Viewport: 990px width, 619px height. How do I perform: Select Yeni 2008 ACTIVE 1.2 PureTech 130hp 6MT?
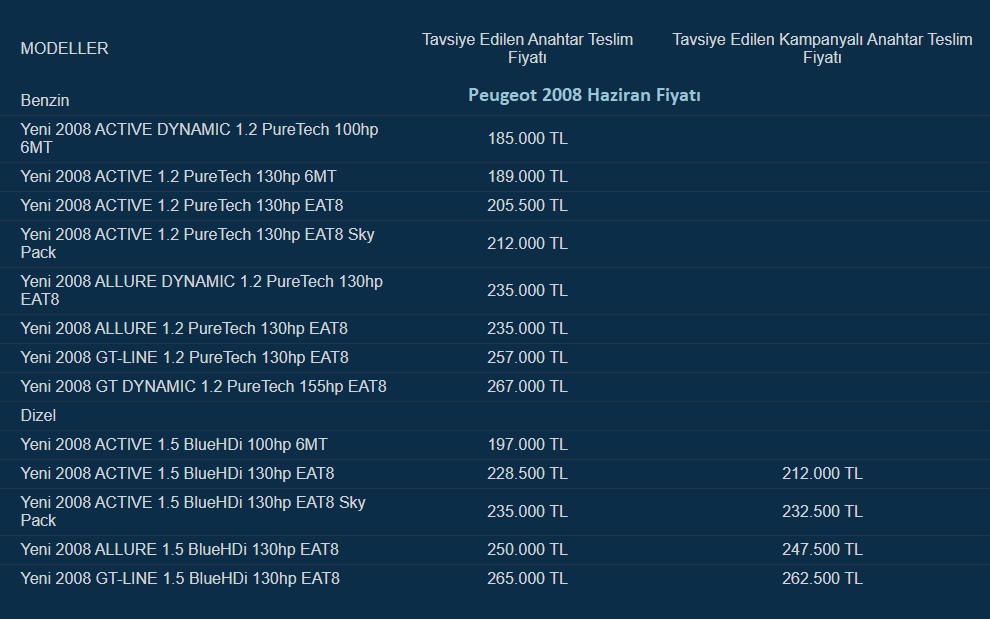pos(178,176)
